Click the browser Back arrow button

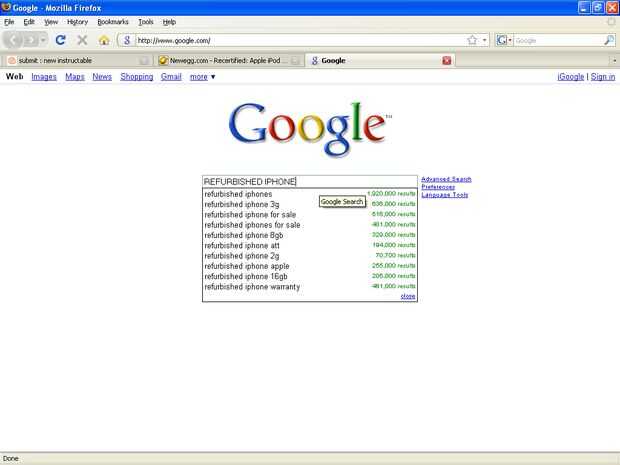coord(13,40)
